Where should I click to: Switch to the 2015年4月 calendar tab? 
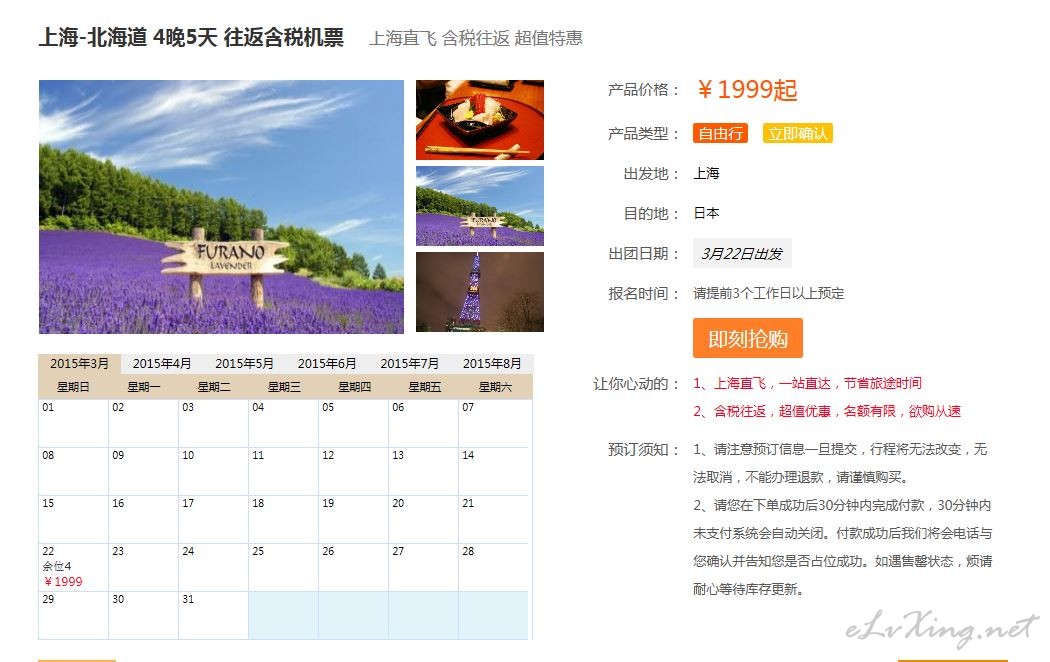161,364
